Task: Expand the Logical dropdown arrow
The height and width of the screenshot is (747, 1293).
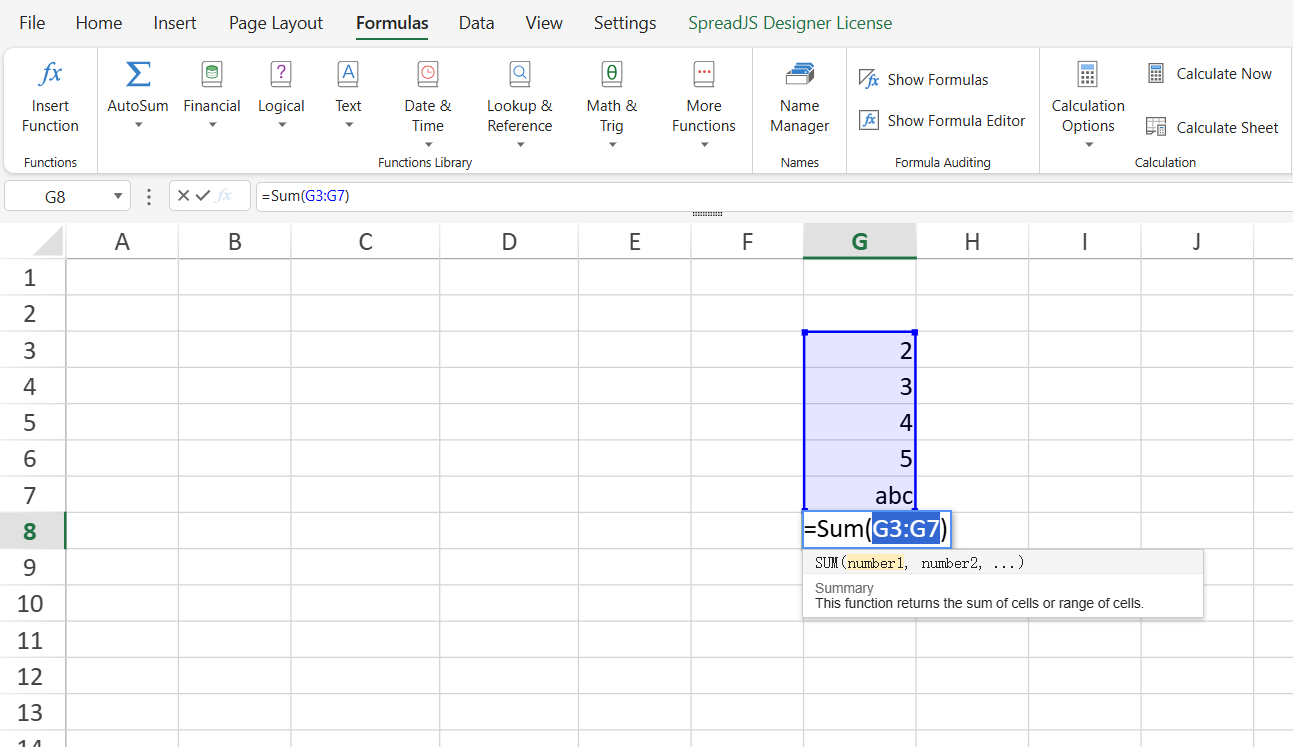Action: coord(281,125)
